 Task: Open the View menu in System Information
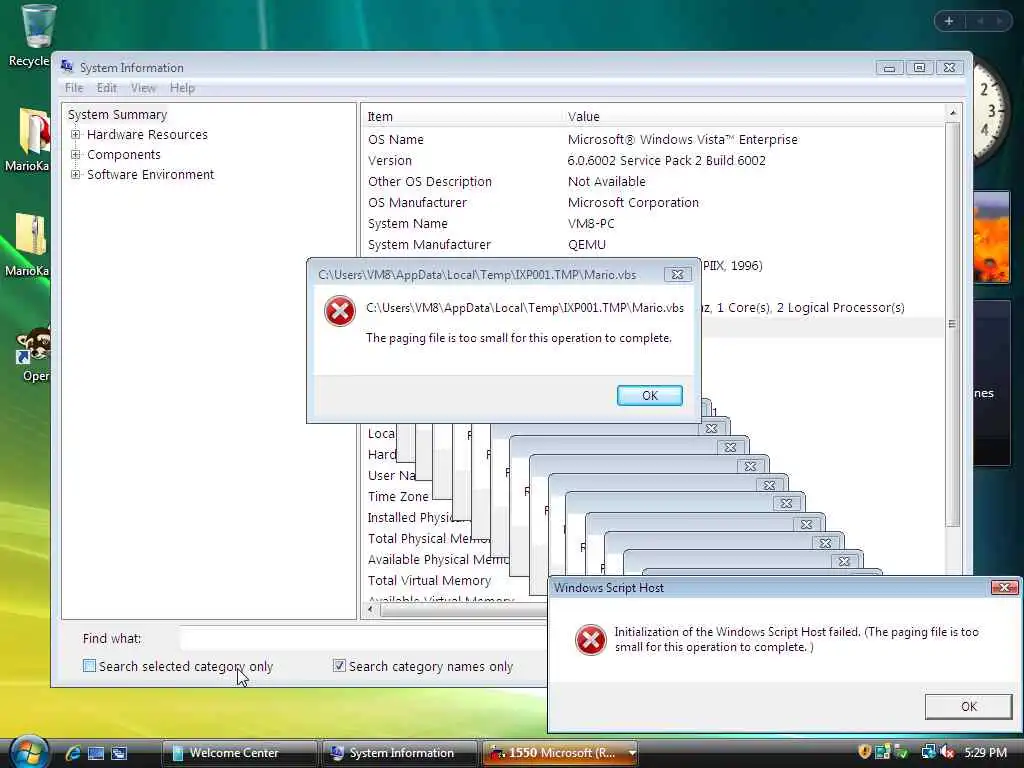[x=143, y=88]
